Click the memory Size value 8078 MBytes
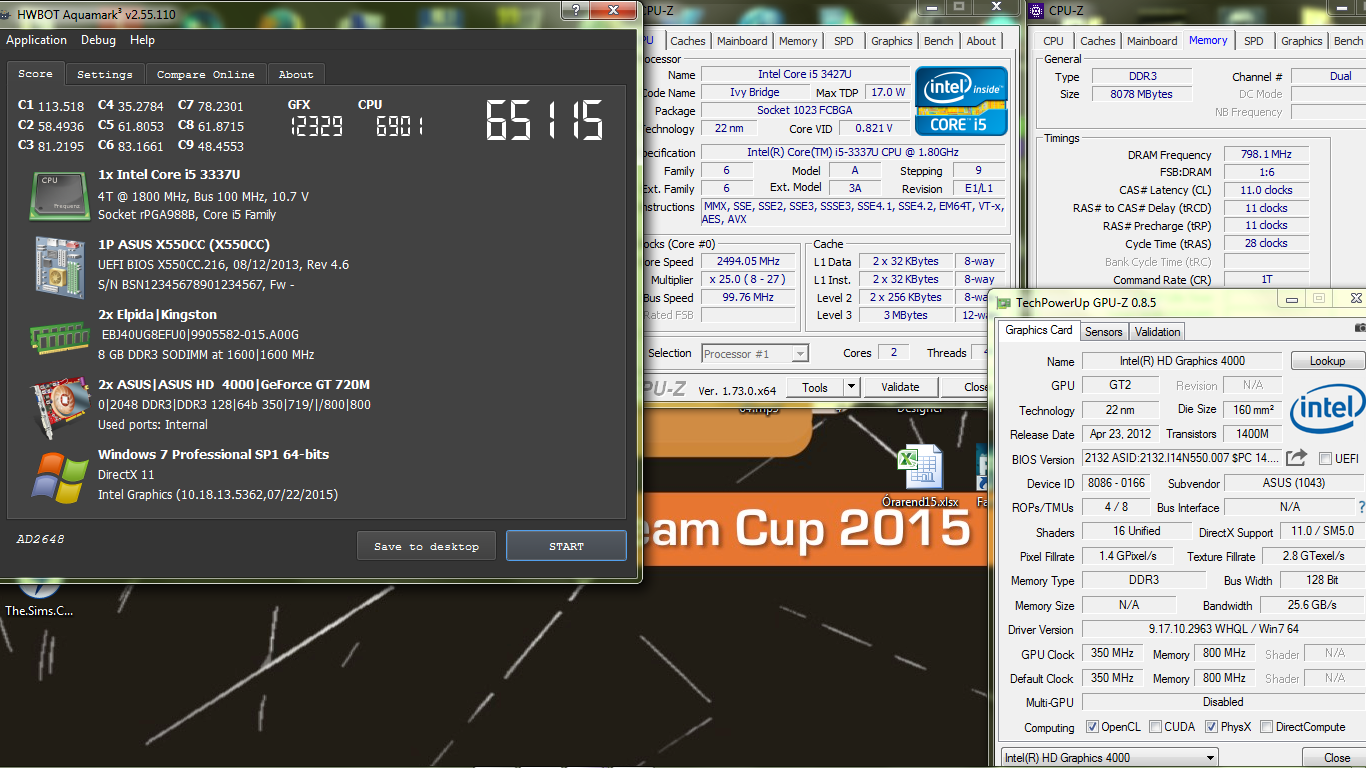 point(1141,94)
